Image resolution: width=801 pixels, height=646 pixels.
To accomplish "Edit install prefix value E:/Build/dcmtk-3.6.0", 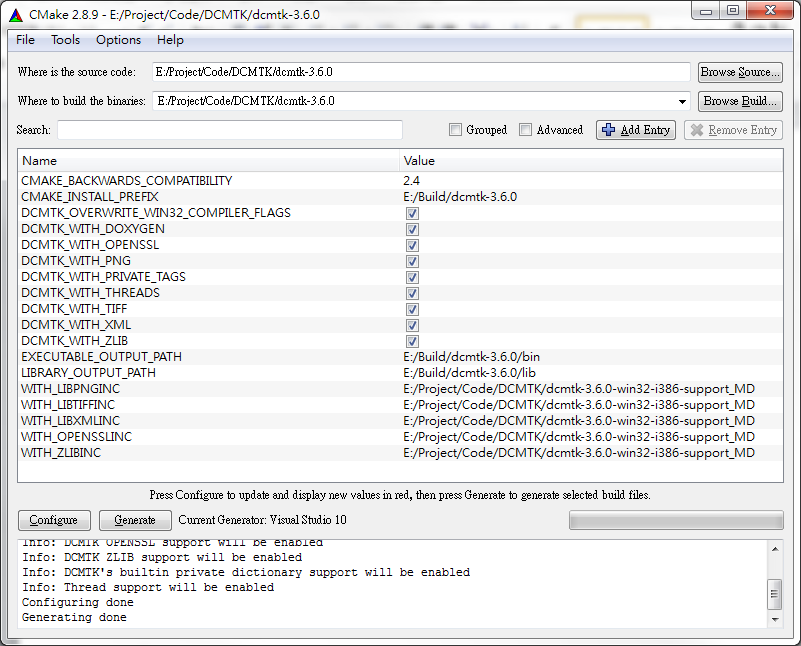I will pos(460,197).
